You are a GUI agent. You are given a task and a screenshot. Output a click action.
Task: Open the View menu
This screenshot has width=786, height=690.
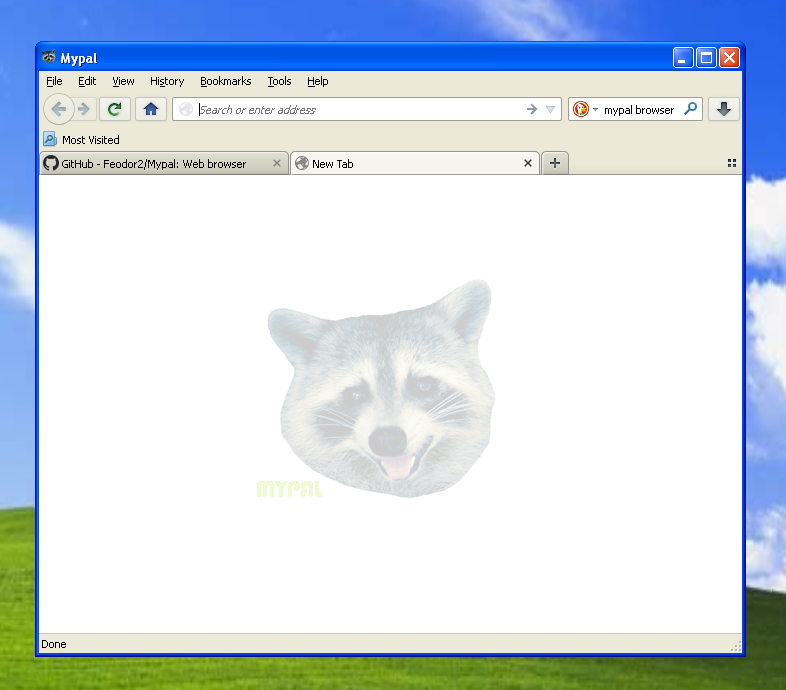[x=123, y=81]
